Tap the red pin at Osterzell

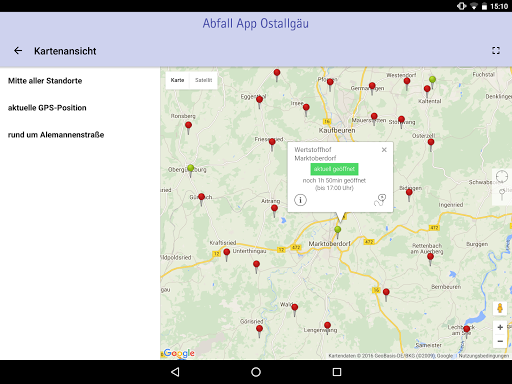coord(431,143)
